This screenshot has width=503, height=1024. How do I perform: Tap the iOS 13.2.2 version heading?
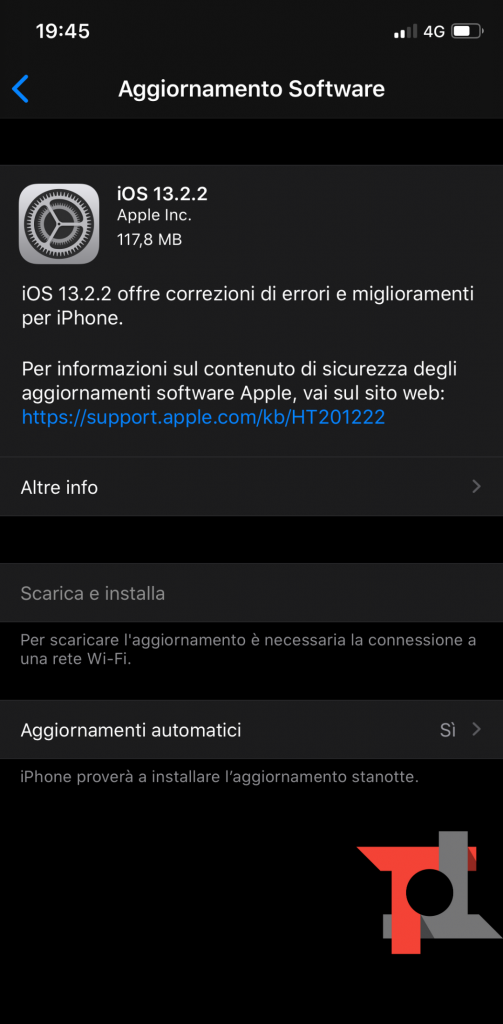pos(162,193)
